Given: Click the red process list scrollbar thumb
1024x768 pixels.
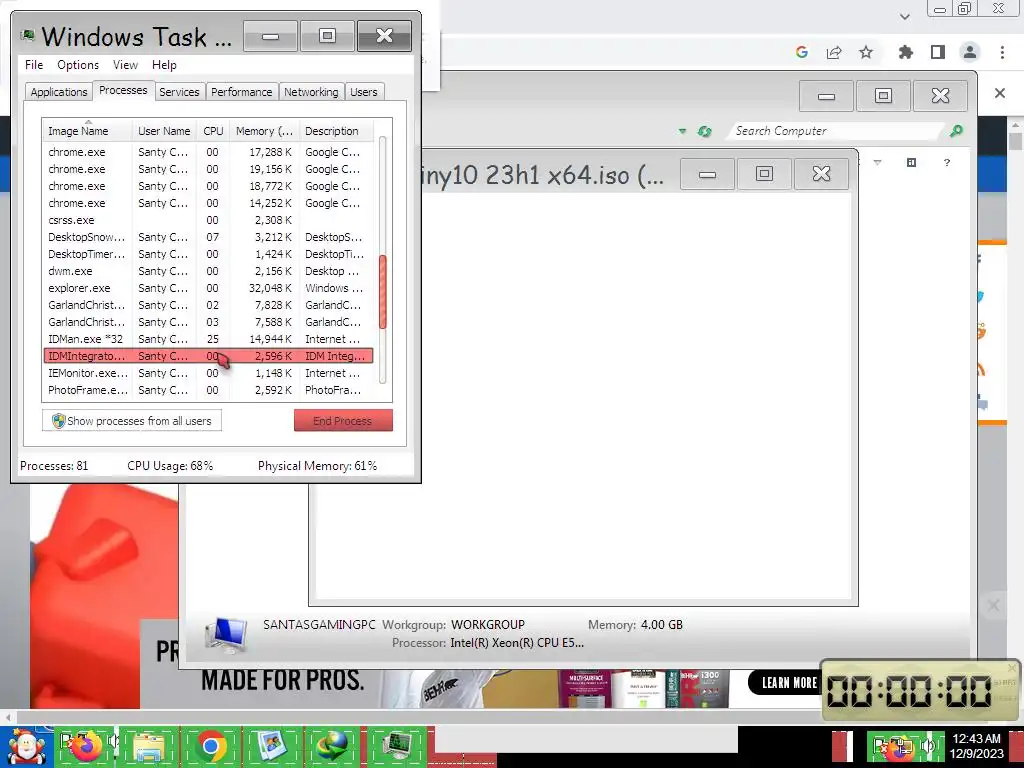Looking at the screenshot, I should coord(383,291).
